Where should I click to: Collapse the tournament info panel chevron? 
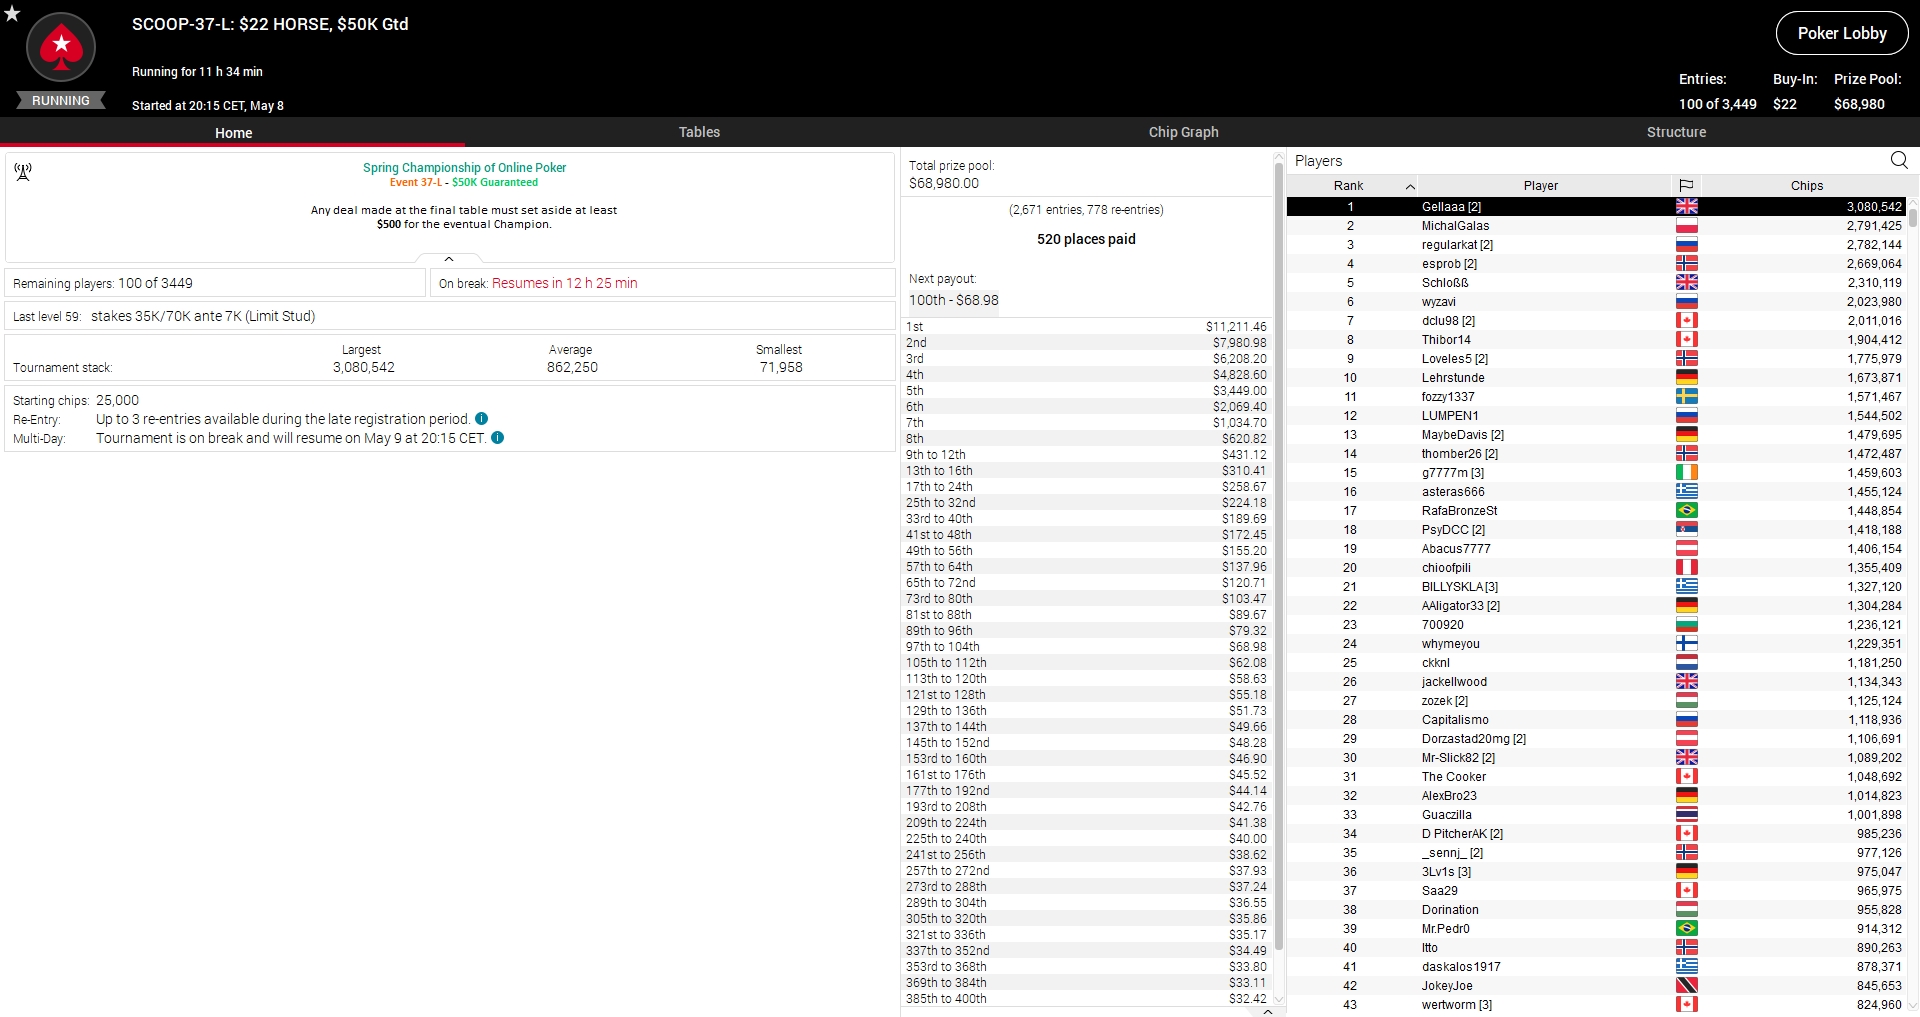(449, 259)
